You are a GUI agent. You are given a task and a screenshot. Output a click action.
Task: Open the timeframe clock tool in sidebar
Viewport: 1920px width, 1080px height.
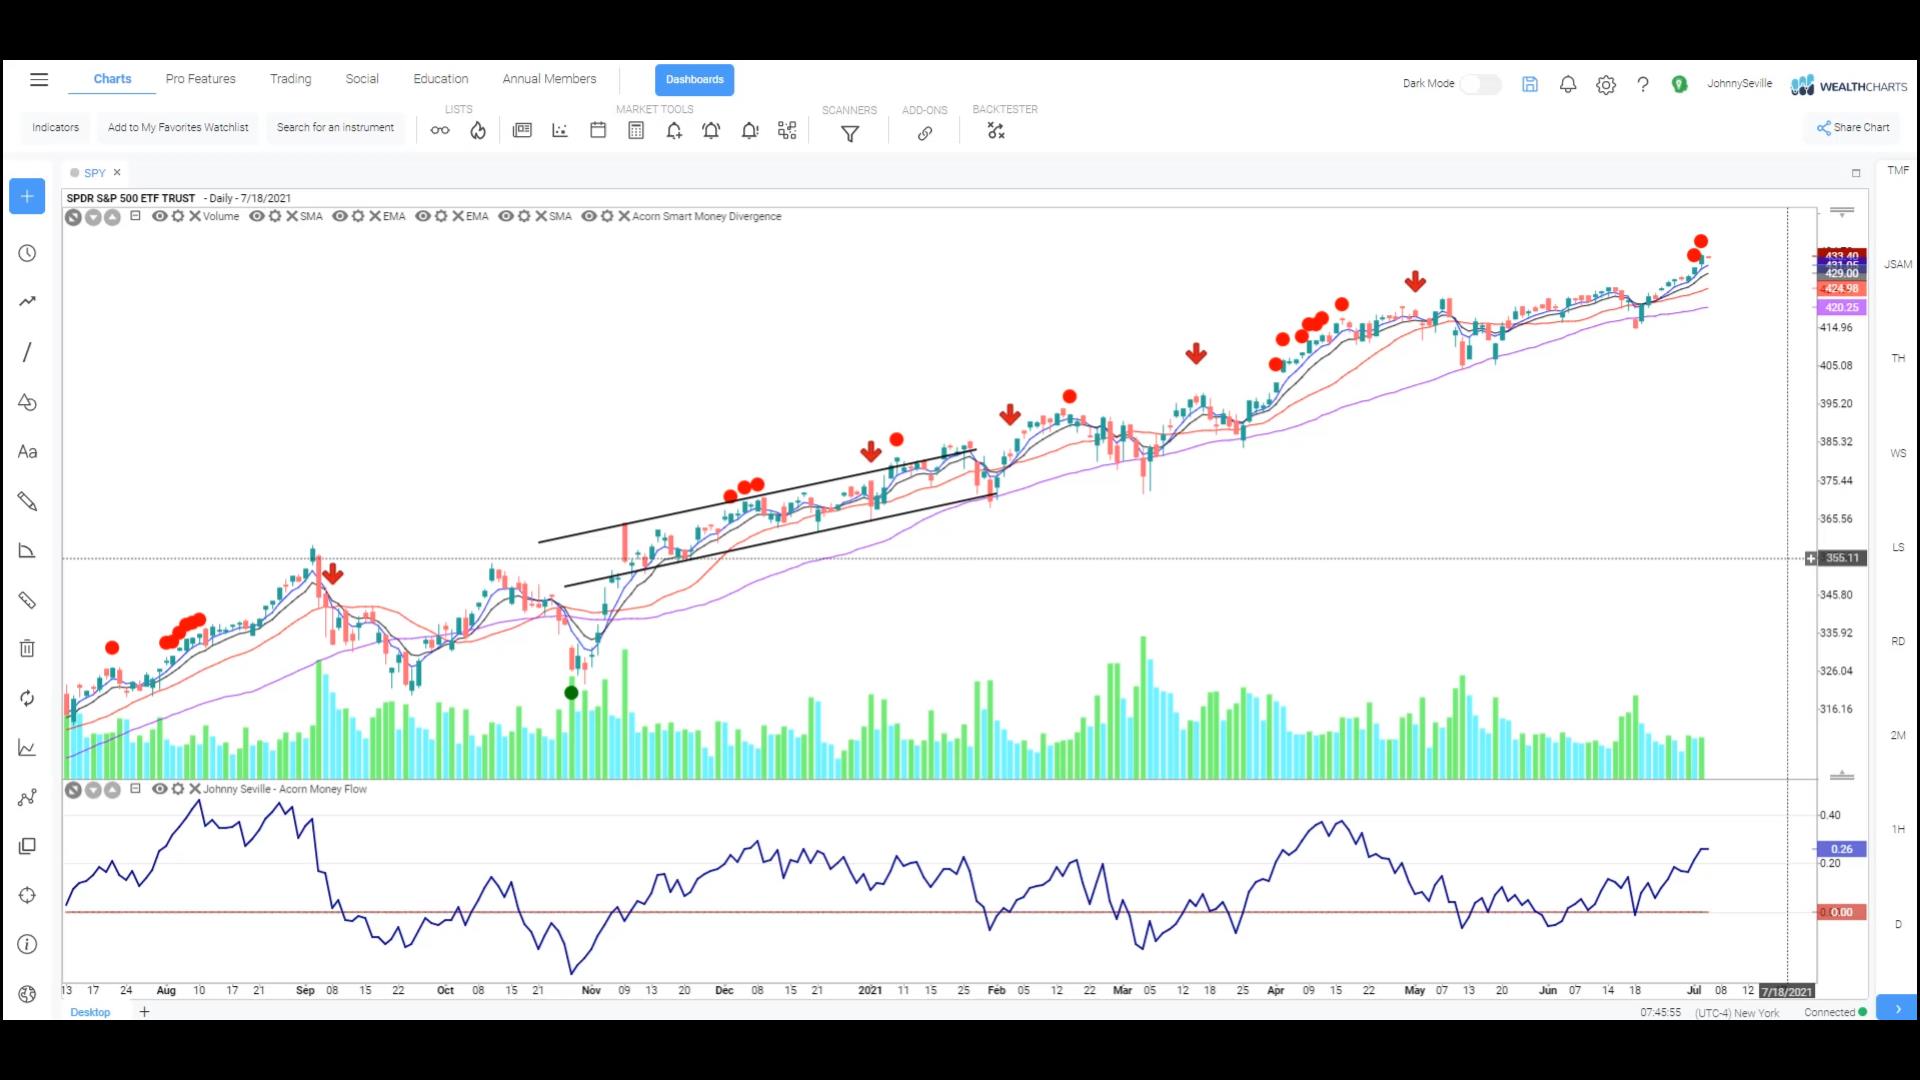pyautogui.click(x=27, y=254)
